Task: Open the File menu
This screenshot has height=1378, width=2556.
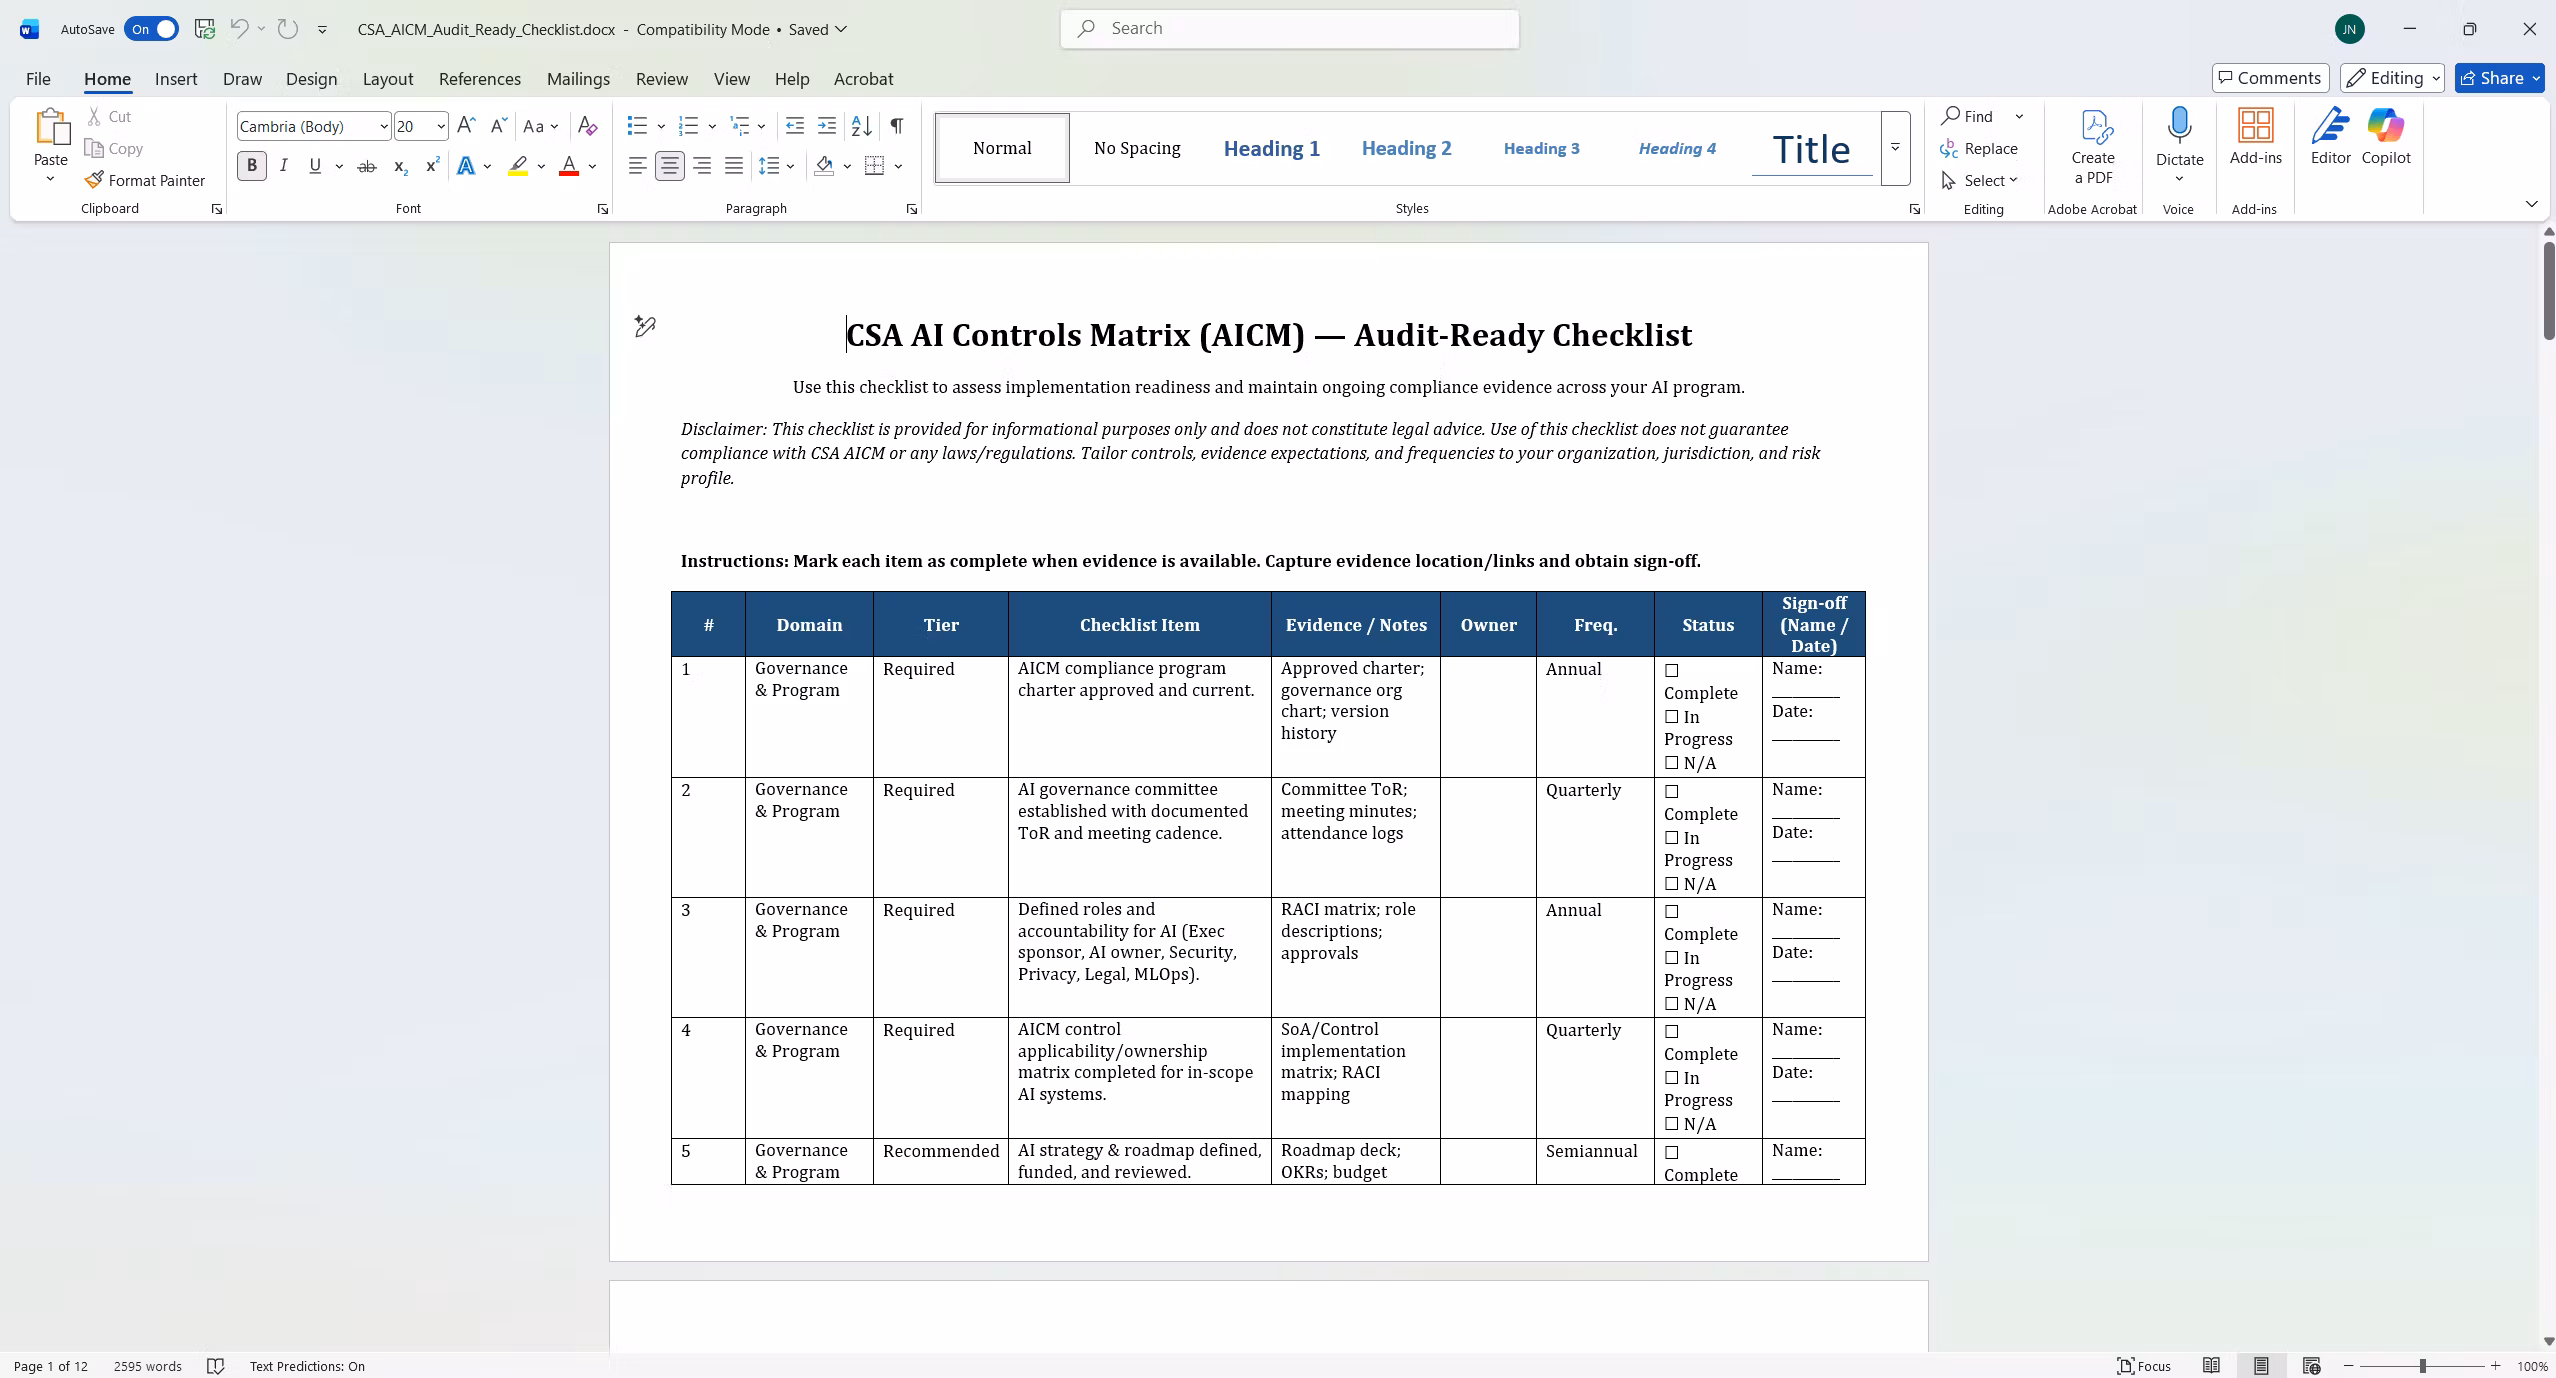Action: click(38, 79)
